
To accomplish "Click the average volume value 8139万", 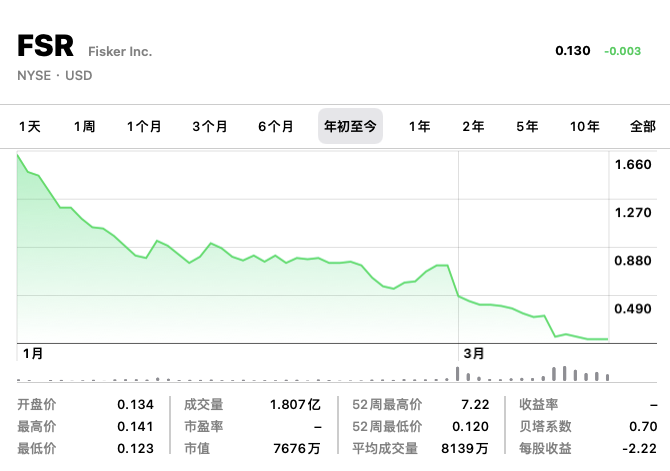I will [465, 448].
